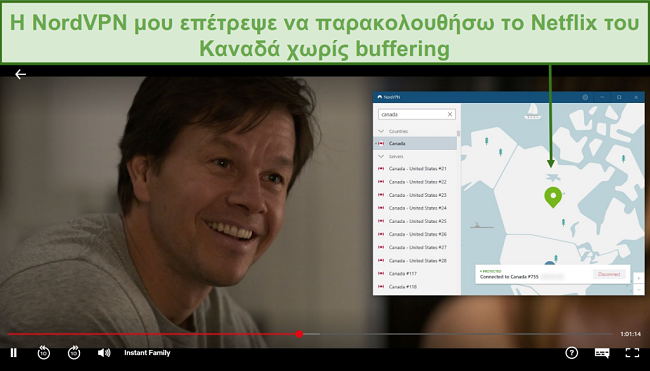Click the NordVPN server list scrollbar
The image size is (650, 371).
click(458, 133)
